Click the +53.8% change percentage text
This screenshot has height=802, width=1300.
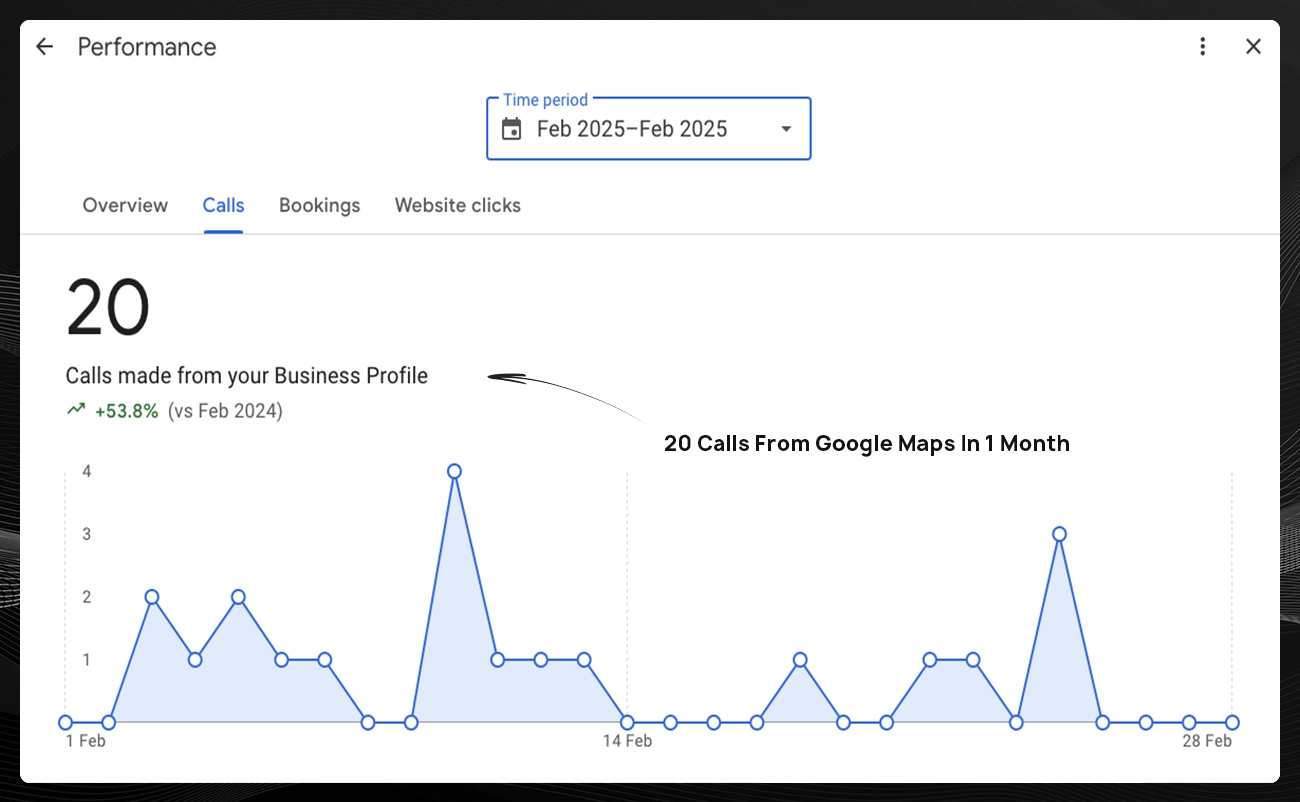point(127,411)
